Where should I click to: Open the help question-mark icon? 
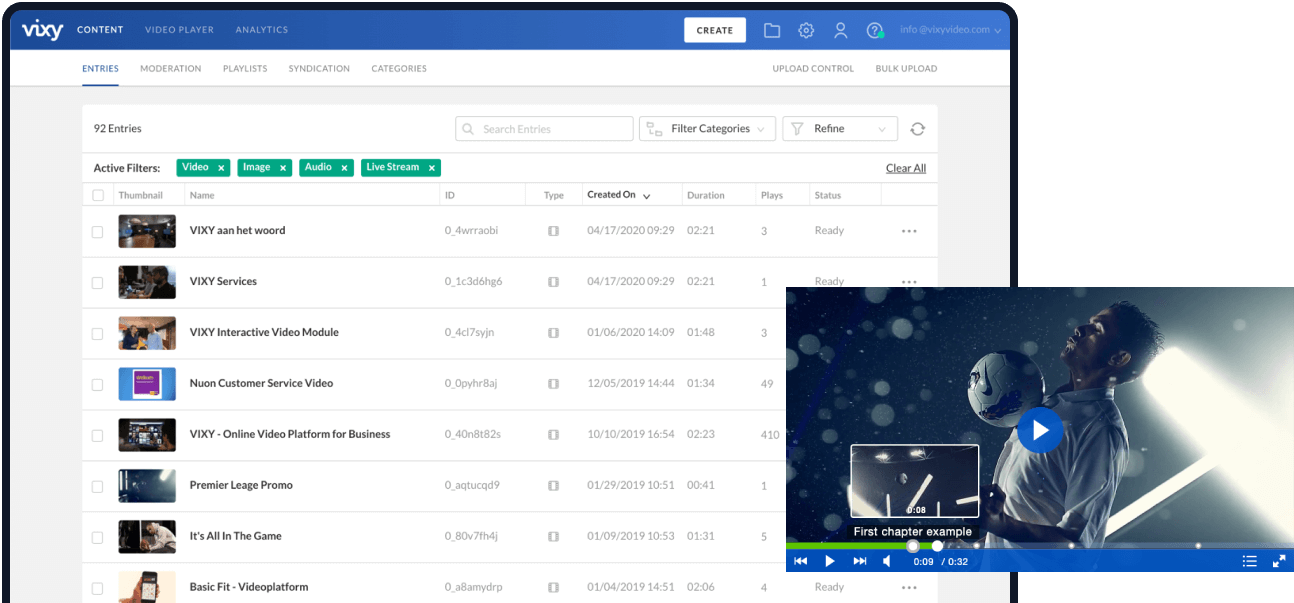(x=875, y=30)
